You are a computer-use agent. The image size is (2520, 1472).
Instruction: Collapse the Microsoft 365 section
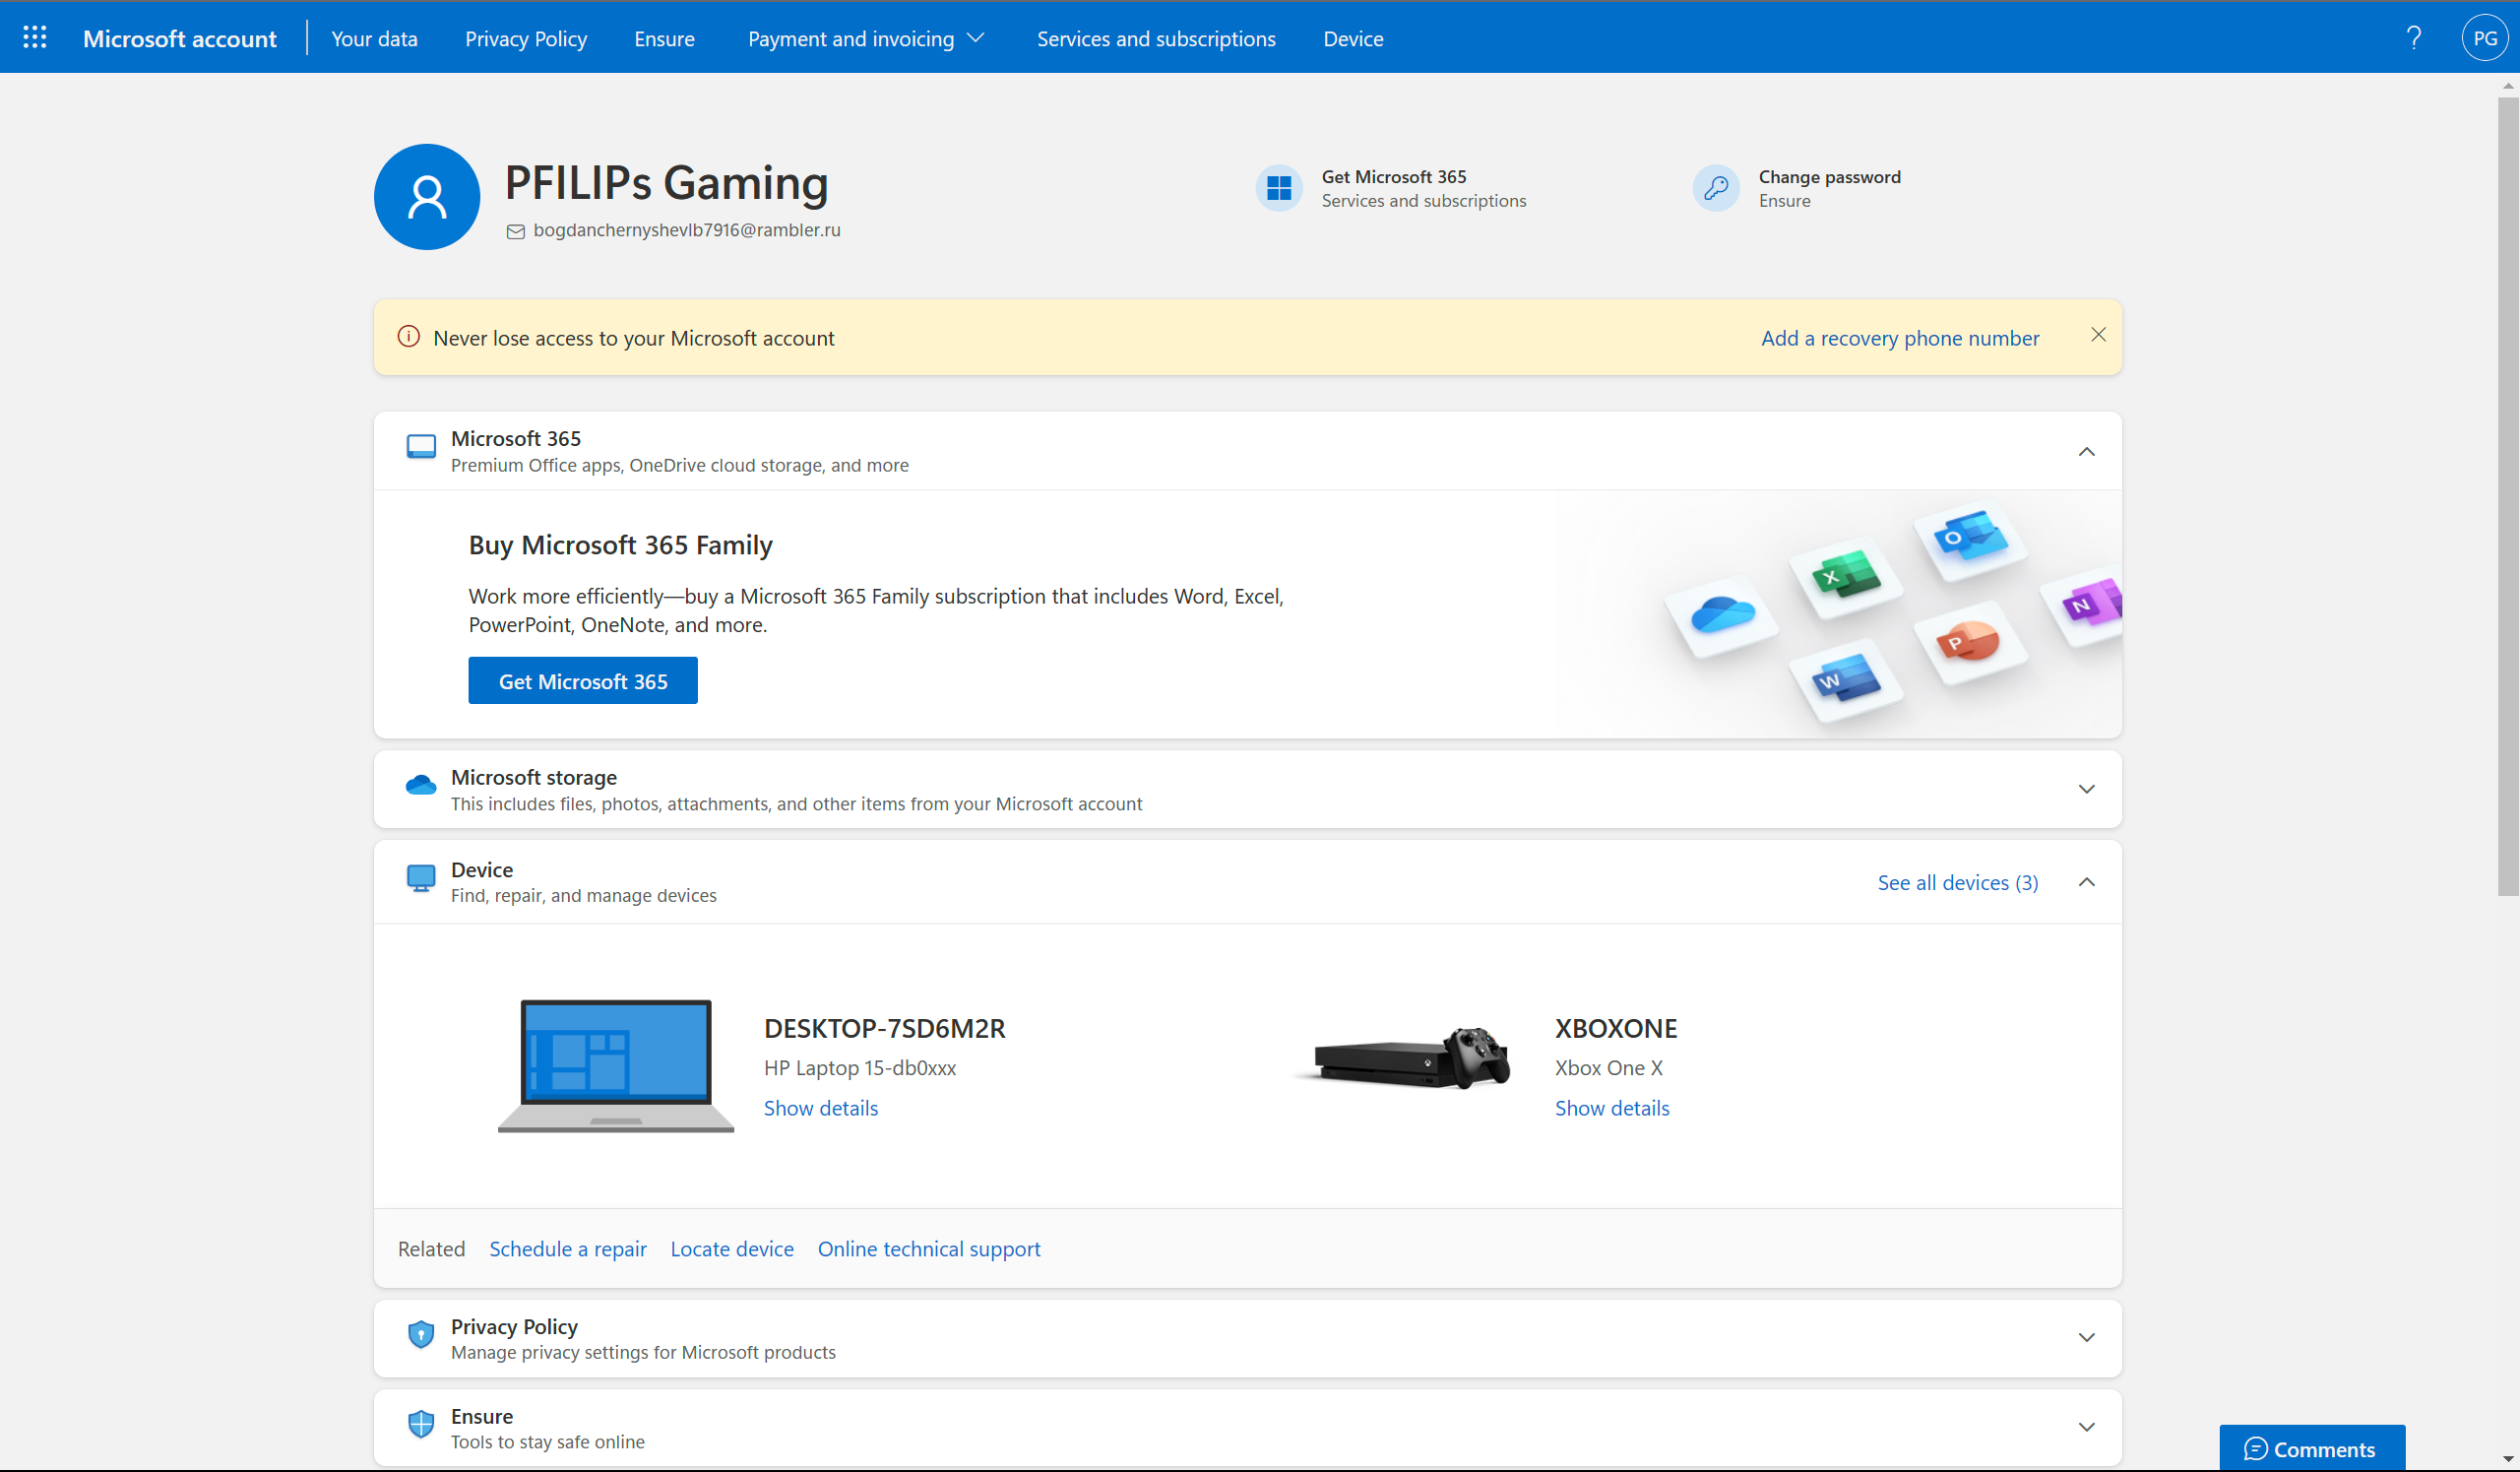coord(2087,452)
